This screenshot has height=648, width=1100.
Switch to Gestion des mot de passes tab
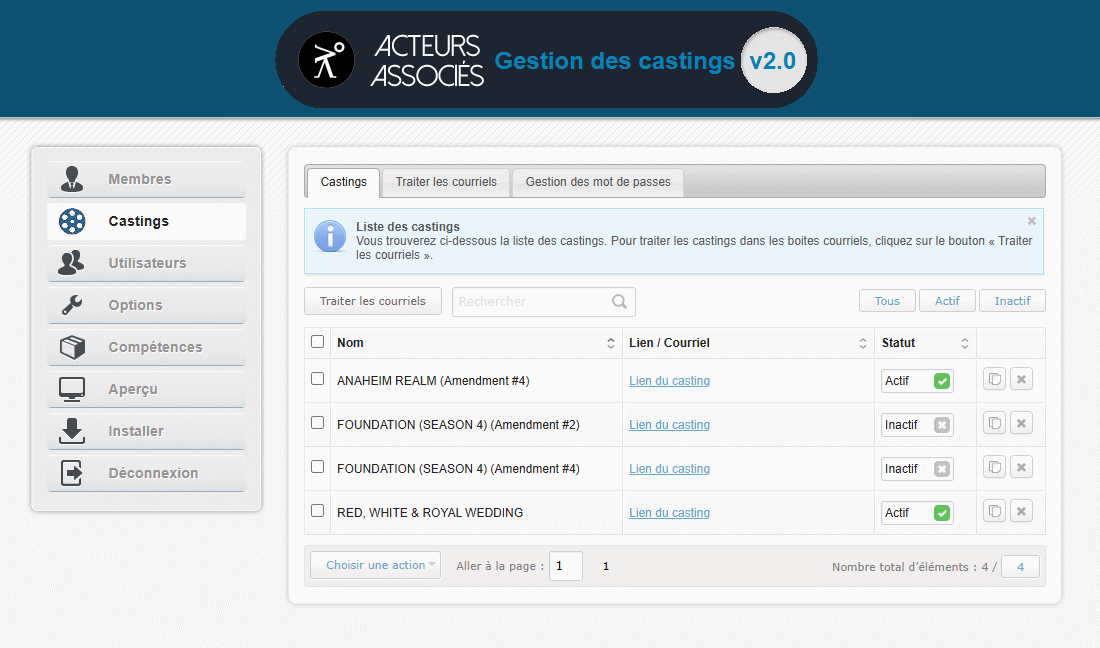click(597, 182)
